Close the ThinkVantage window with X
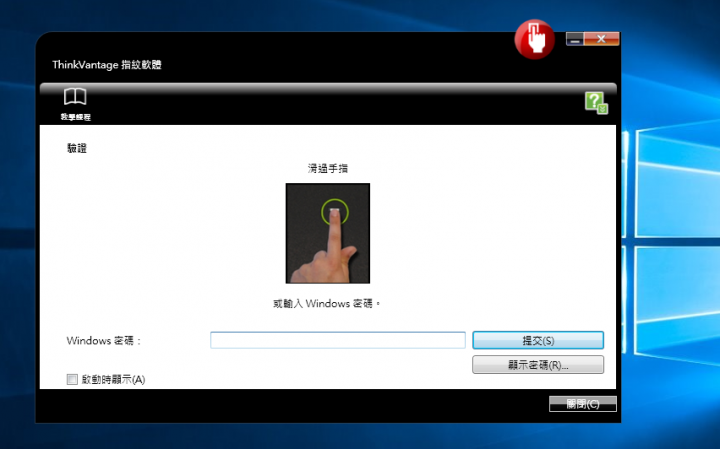Screen dimensions: 720x449 click(601, 39)
